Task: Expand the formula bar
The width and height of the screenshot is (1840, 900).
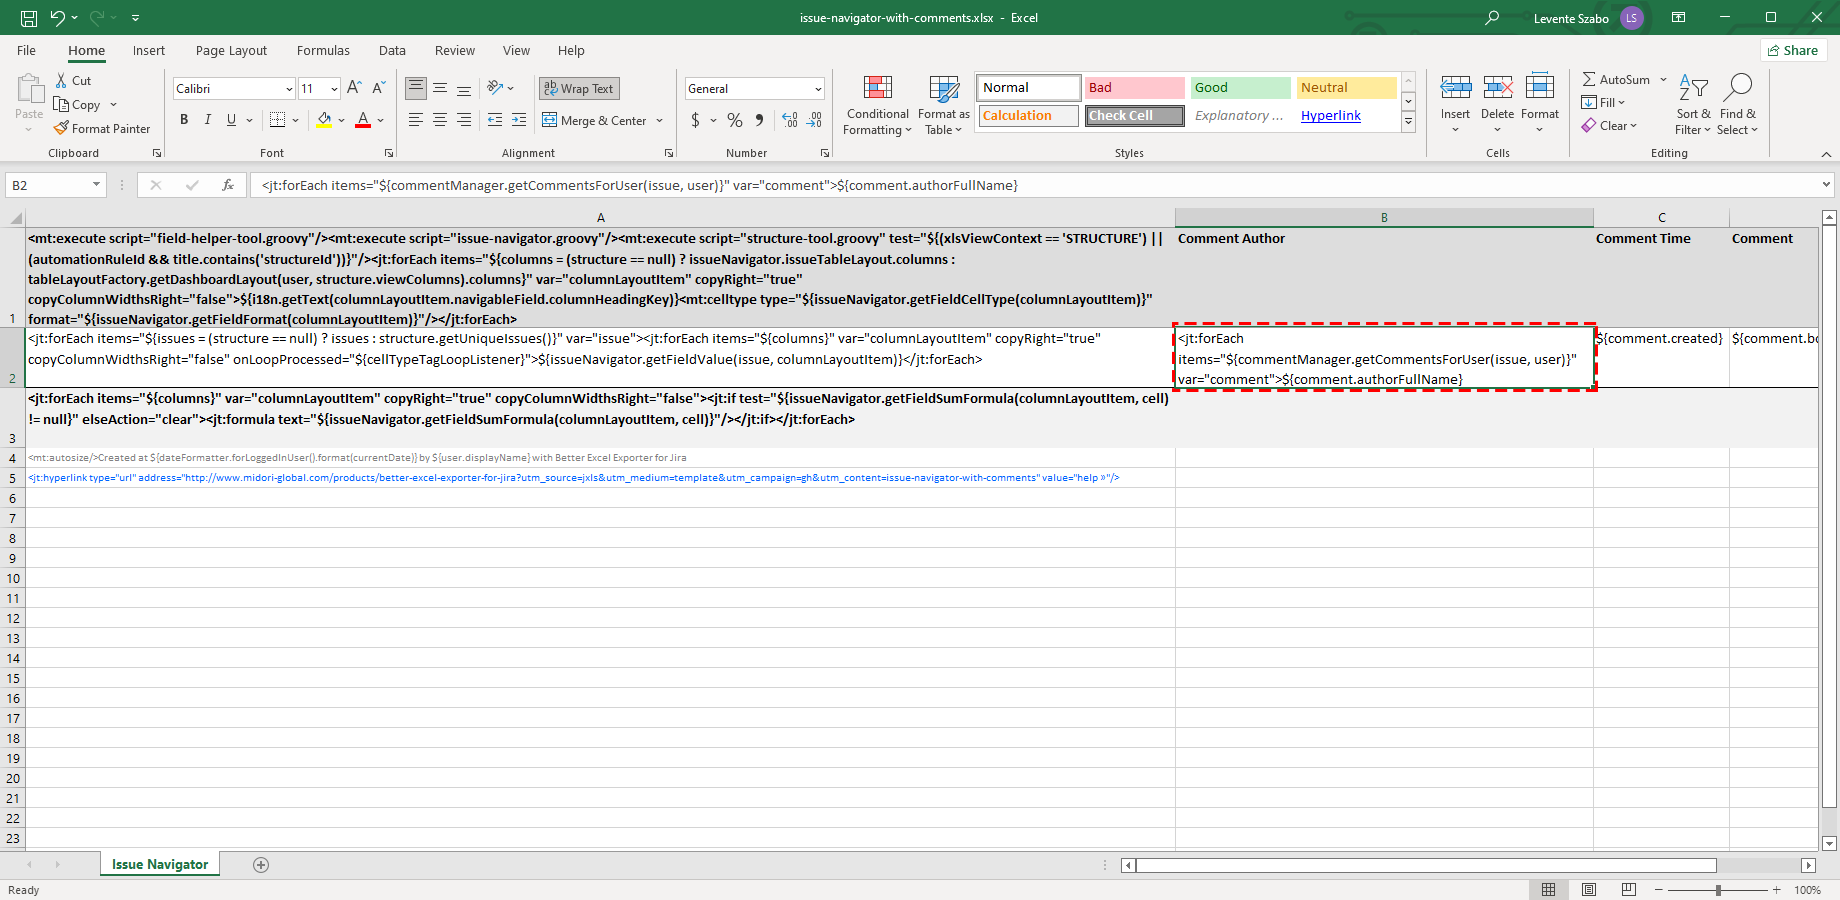Action: coord(1826,185)
